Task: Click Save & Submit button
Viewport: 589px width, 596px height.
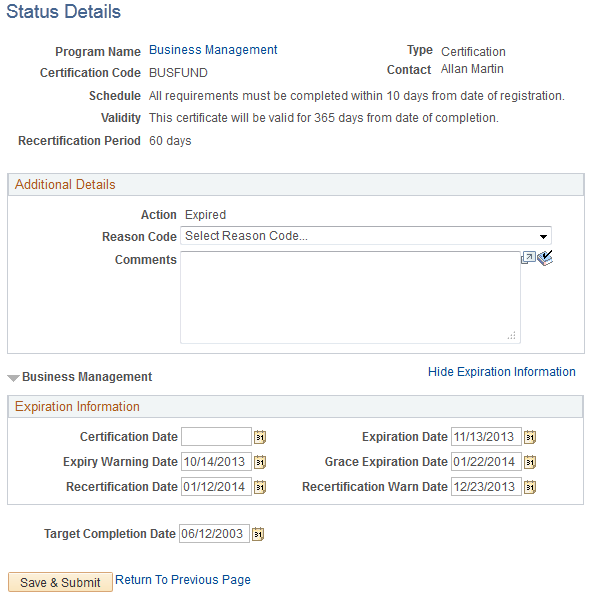Action: [x=60, y=582]
